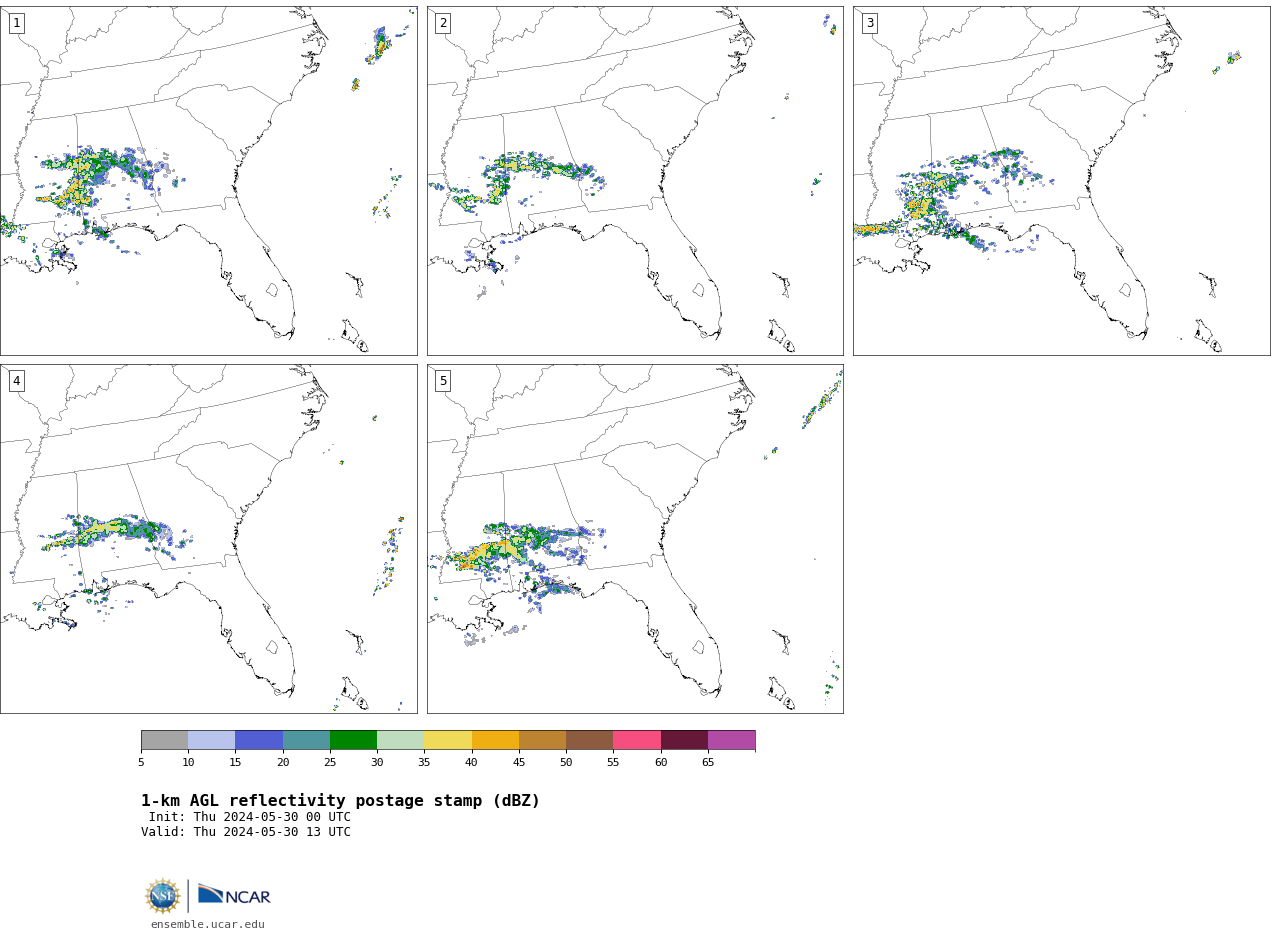This screenshot has width=1280, height=936.
Task: Click the light lavender 10-15 dBZ swatch
Action: click(211, 740)
